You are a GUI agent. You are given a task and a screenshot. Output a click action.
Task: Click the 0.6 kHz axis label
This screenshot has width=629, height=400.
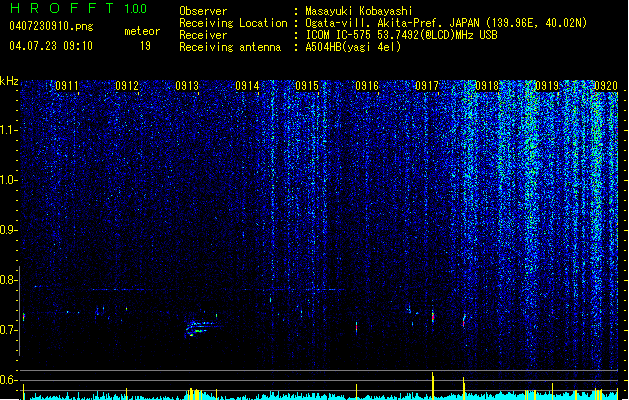tap(9, 380)
